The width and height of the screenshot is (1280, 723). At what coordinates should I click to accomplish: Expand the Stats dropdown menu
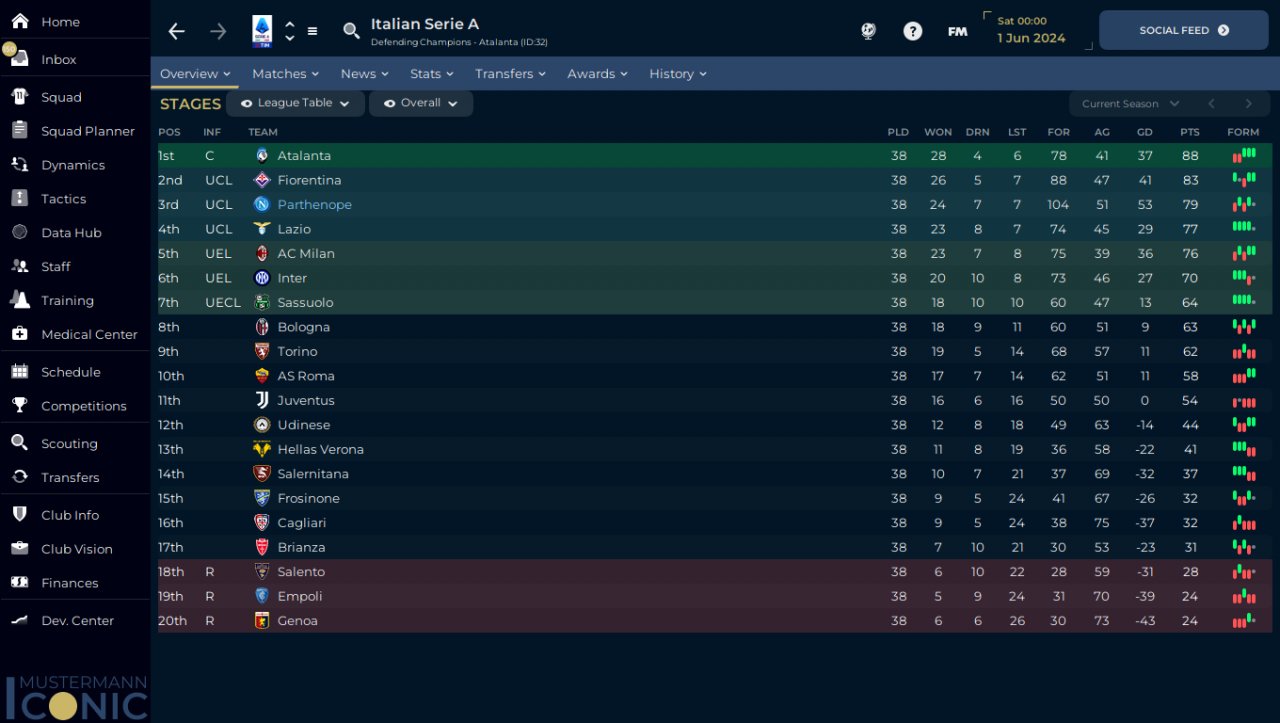[431, 74]
